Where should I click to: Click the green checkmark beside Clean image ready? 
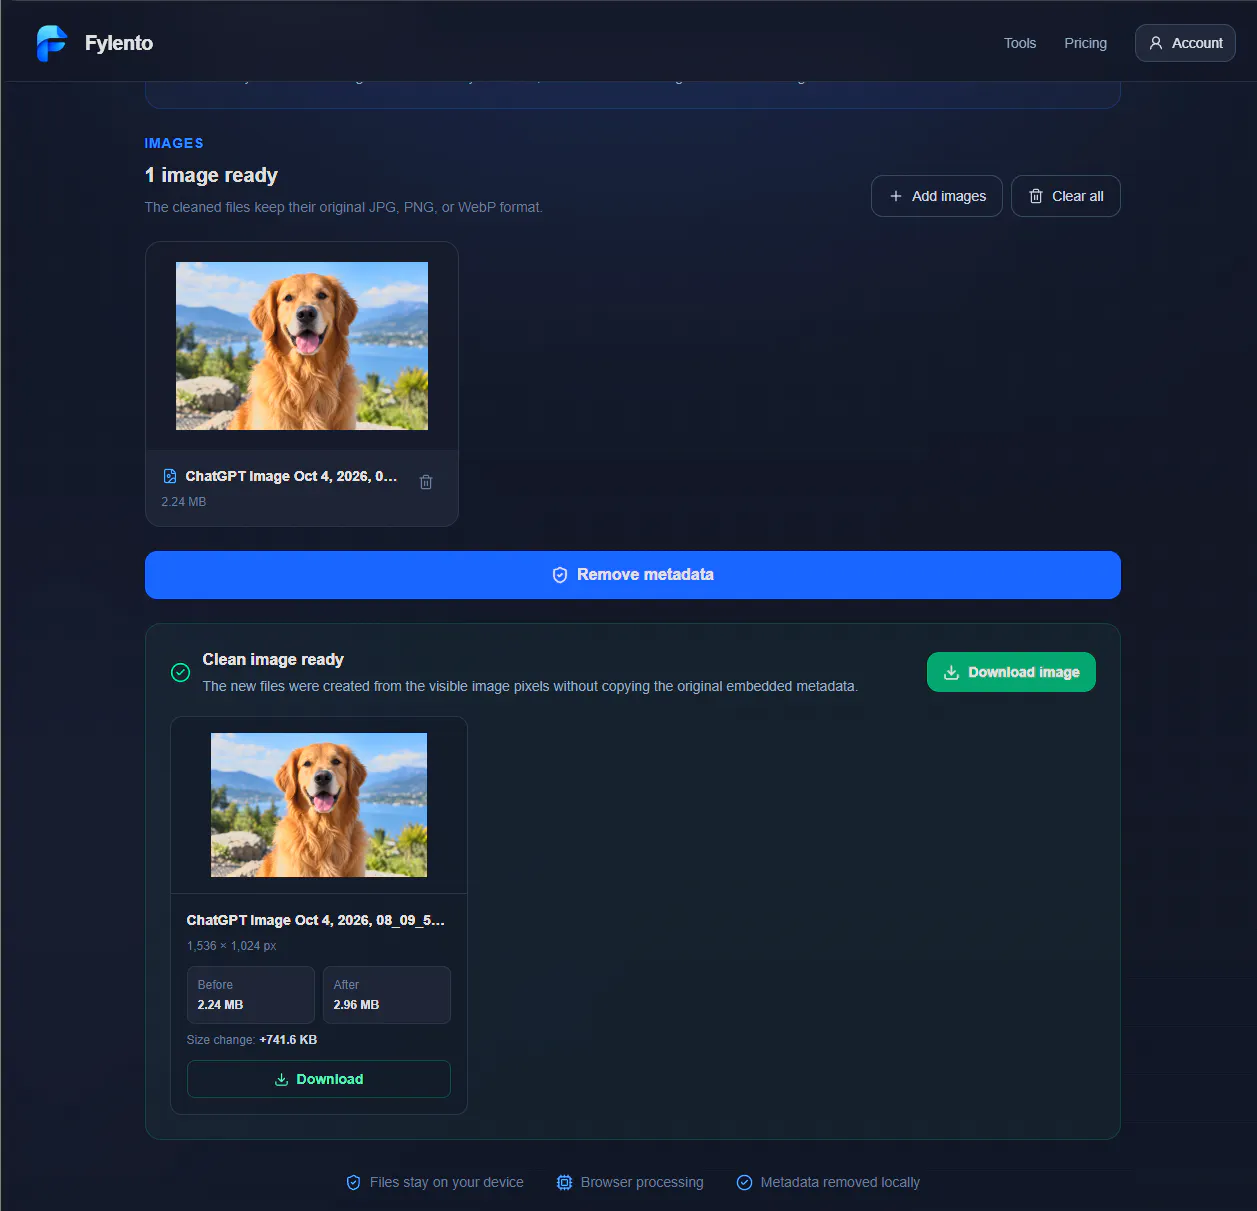pos(180,672)
